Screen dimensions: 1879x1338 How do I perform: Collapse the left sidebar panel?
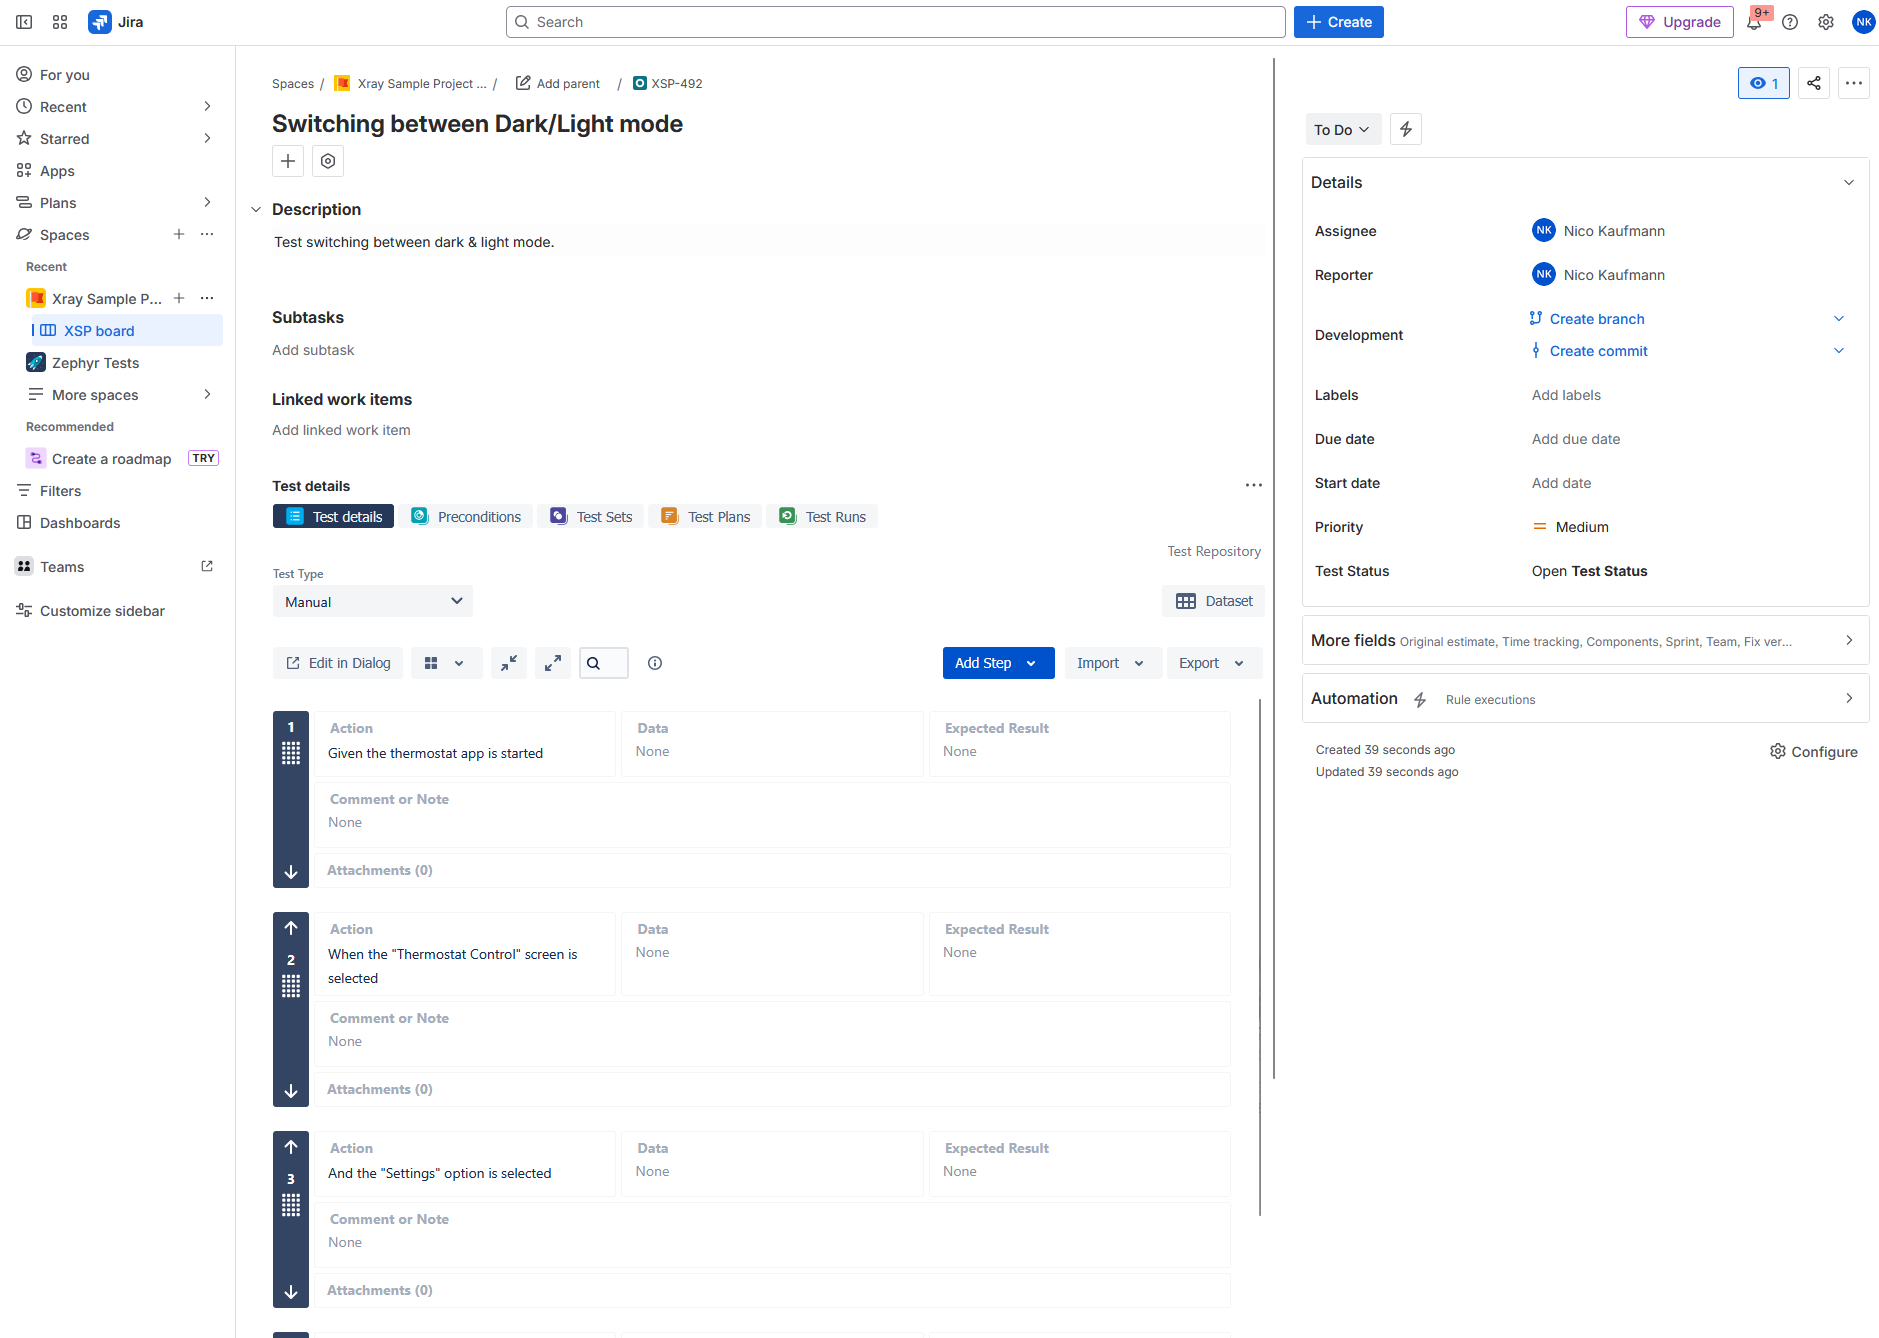point(24,22)
